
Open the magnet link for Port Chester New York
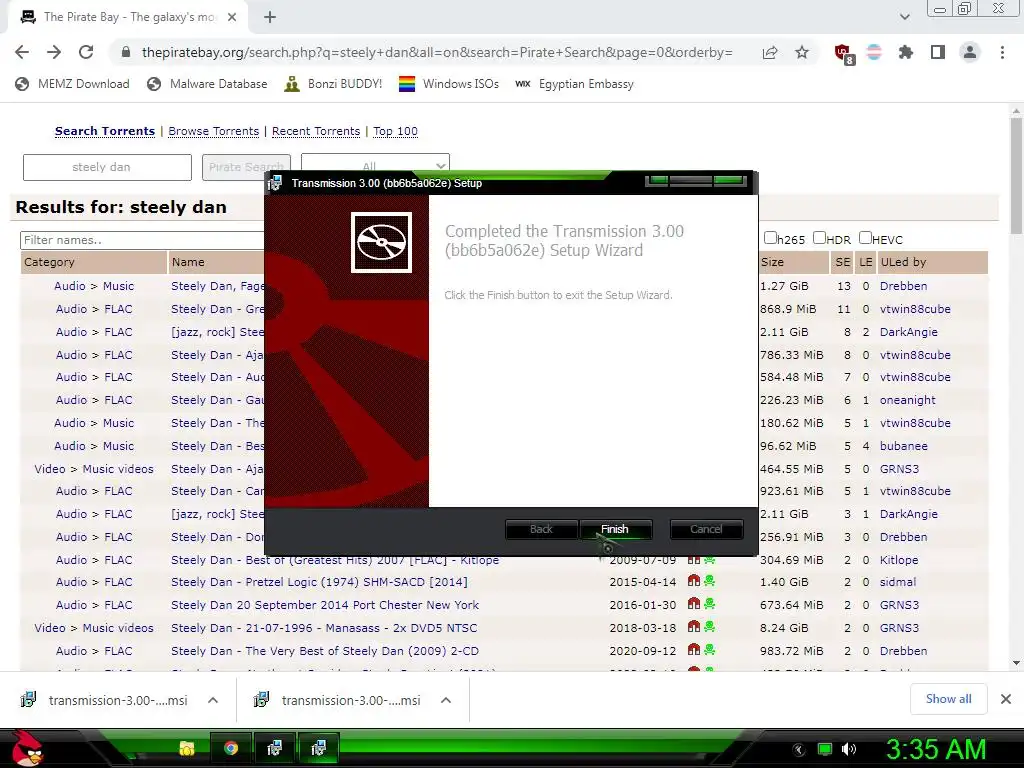694,603
